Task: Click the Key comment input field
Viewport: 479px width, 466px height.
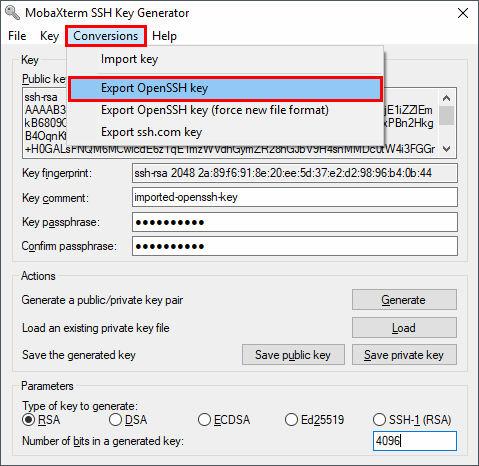Action: coord(295,197)
